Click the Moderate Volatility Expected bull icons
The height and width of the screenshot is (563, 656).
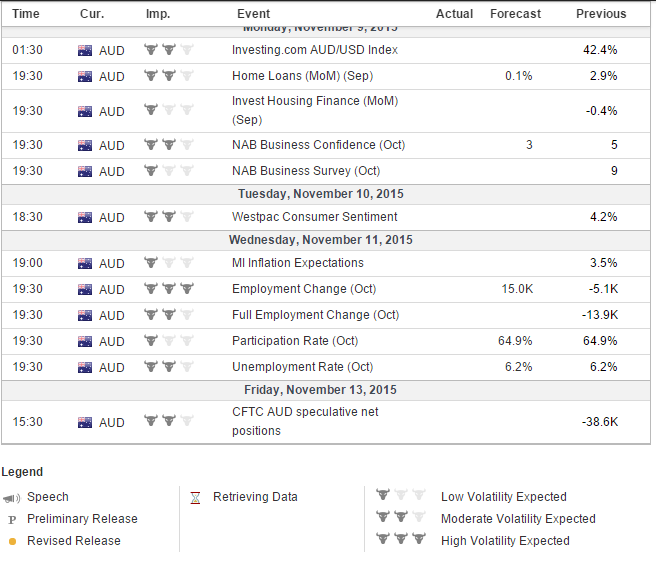pyautogui.click(x=401, y=516)
